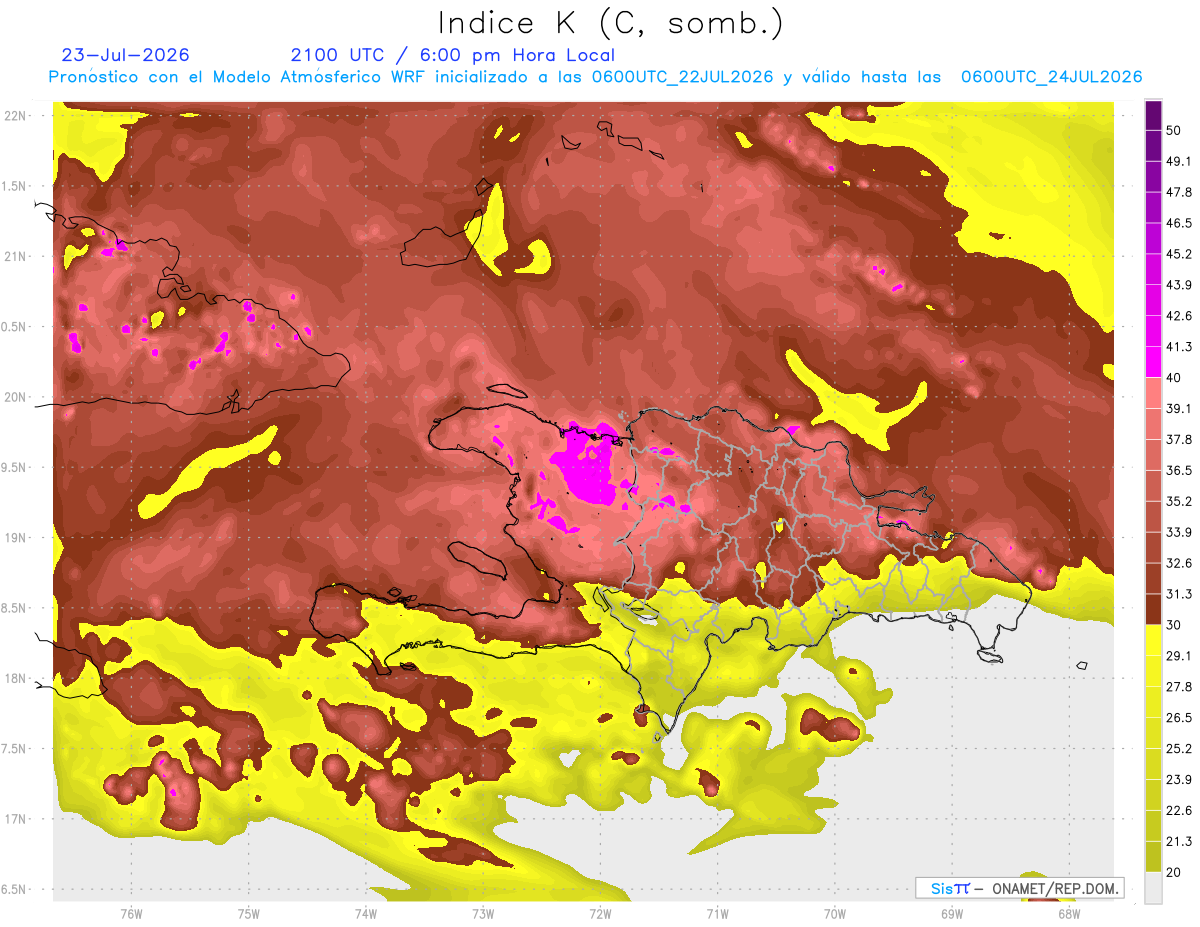Click the "19N" latitude label
The image size is (1200, 927).
click(x=15, y=537)
